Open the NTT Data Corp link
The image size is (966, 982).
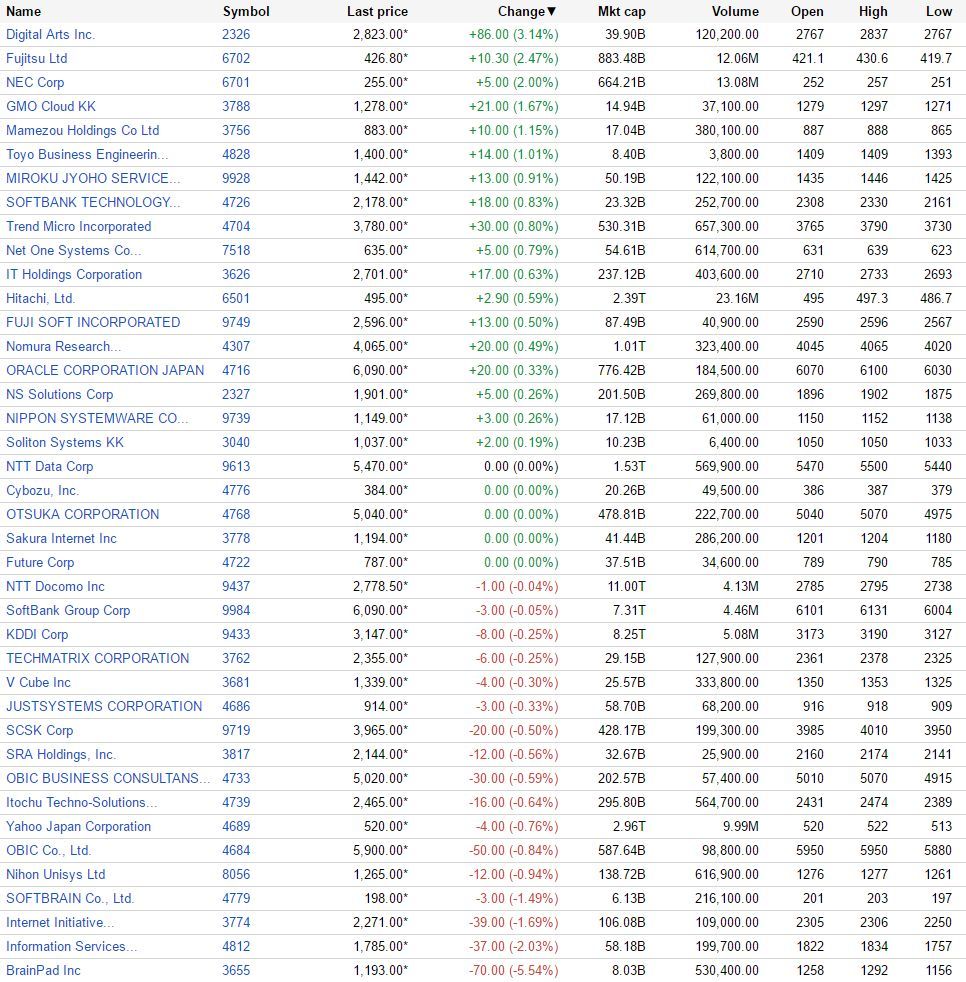click(x=49, y=467)
